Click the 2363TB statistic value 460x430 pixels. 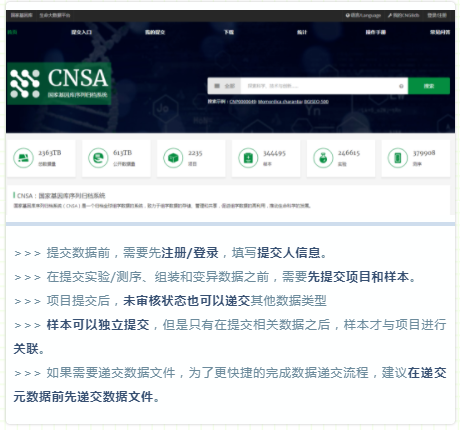tap(50, 153)
